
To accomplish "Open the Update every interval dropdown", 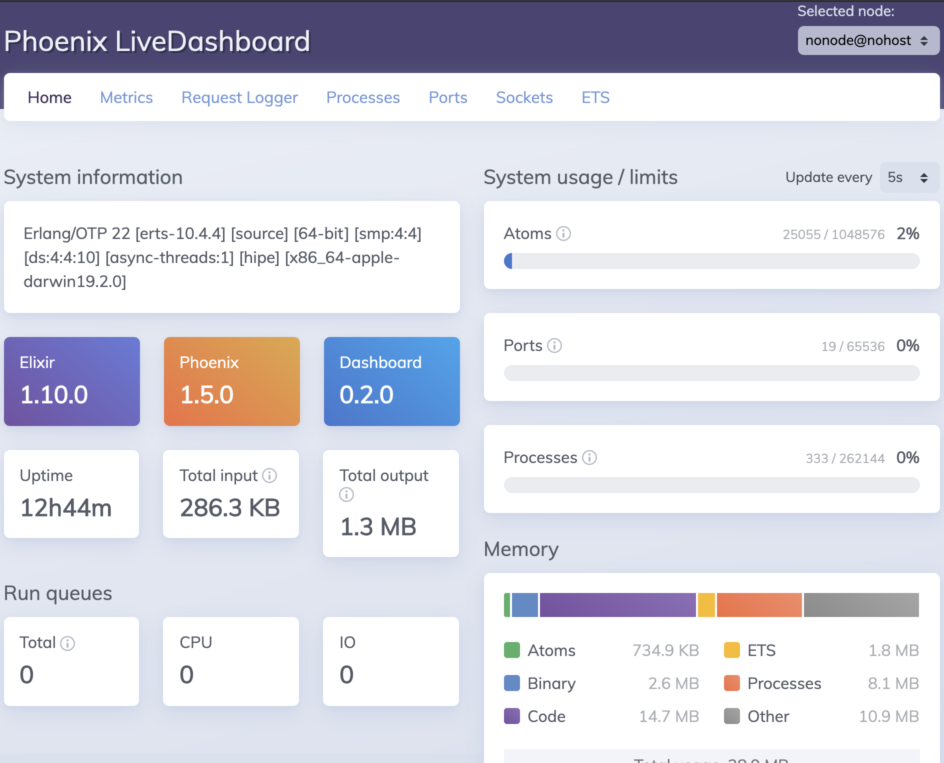I will [908, 178].
